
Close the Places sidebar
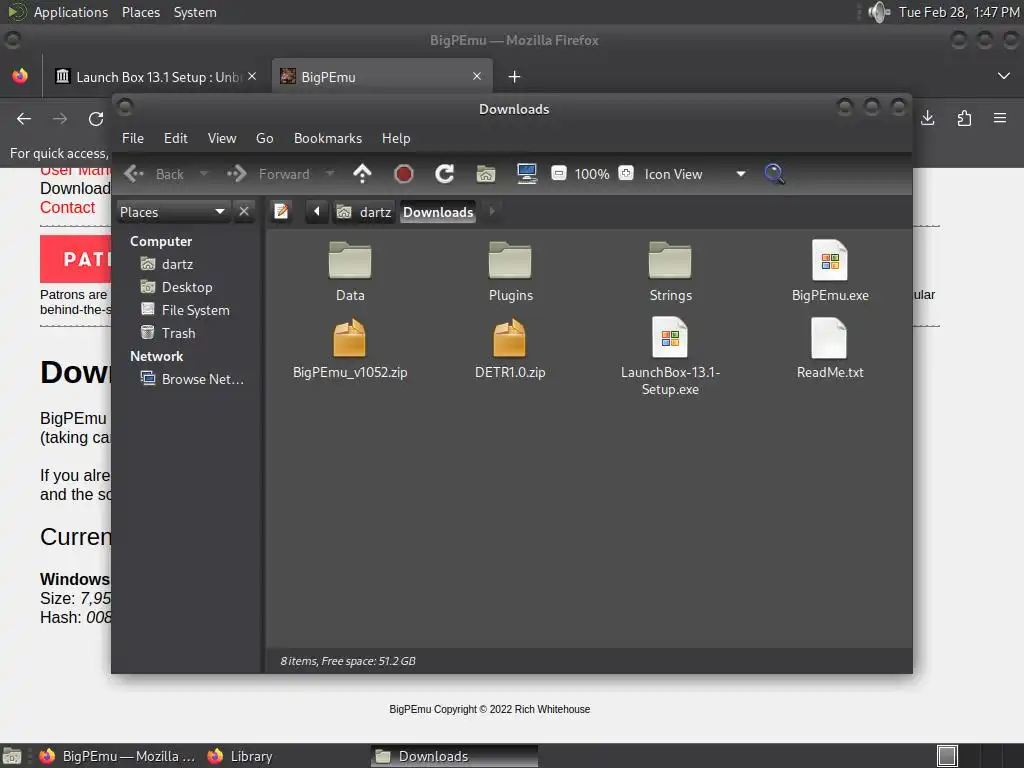pos(244,212)
